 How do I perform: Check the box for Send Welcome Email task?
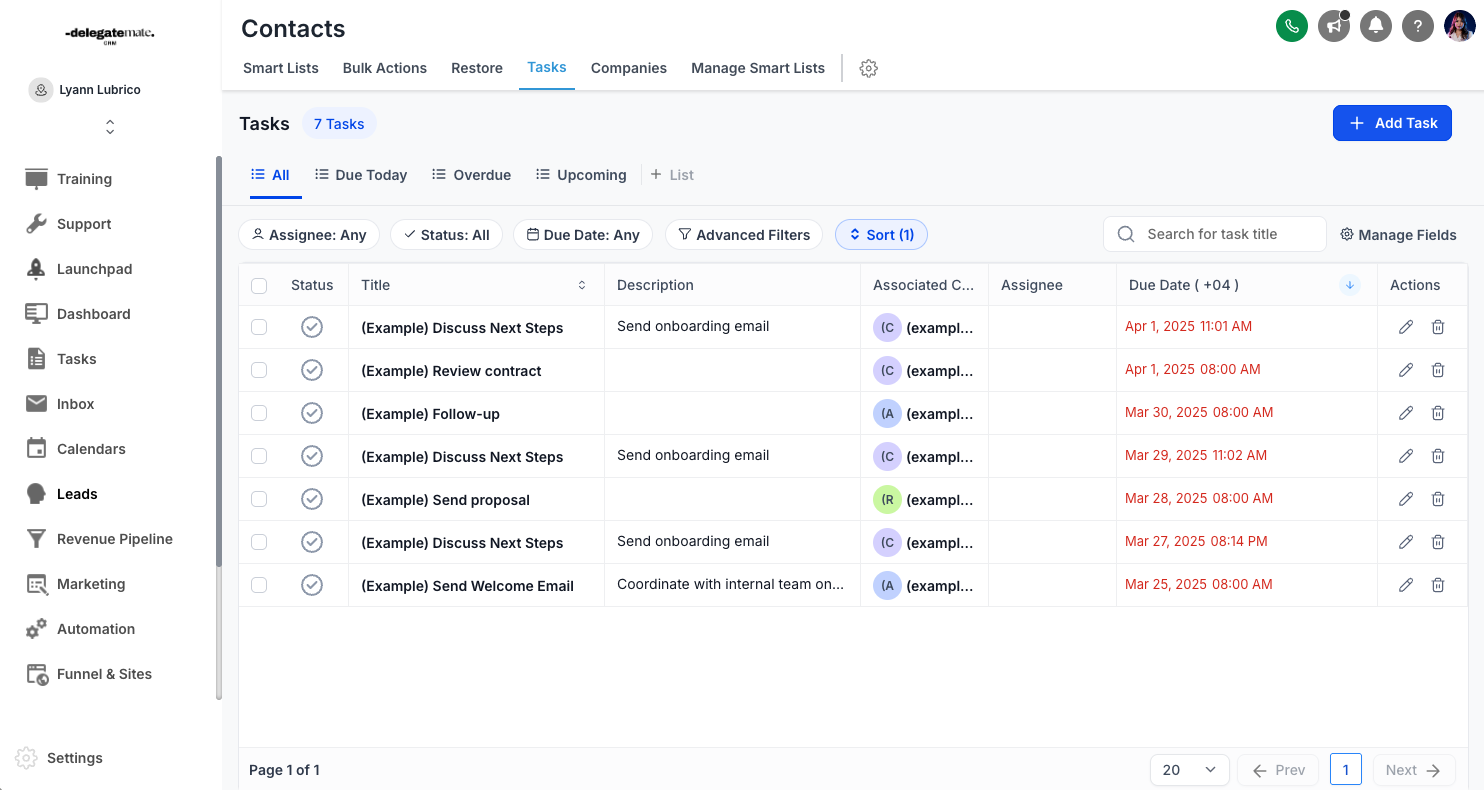pyautogui.click(x=259, y=585)
